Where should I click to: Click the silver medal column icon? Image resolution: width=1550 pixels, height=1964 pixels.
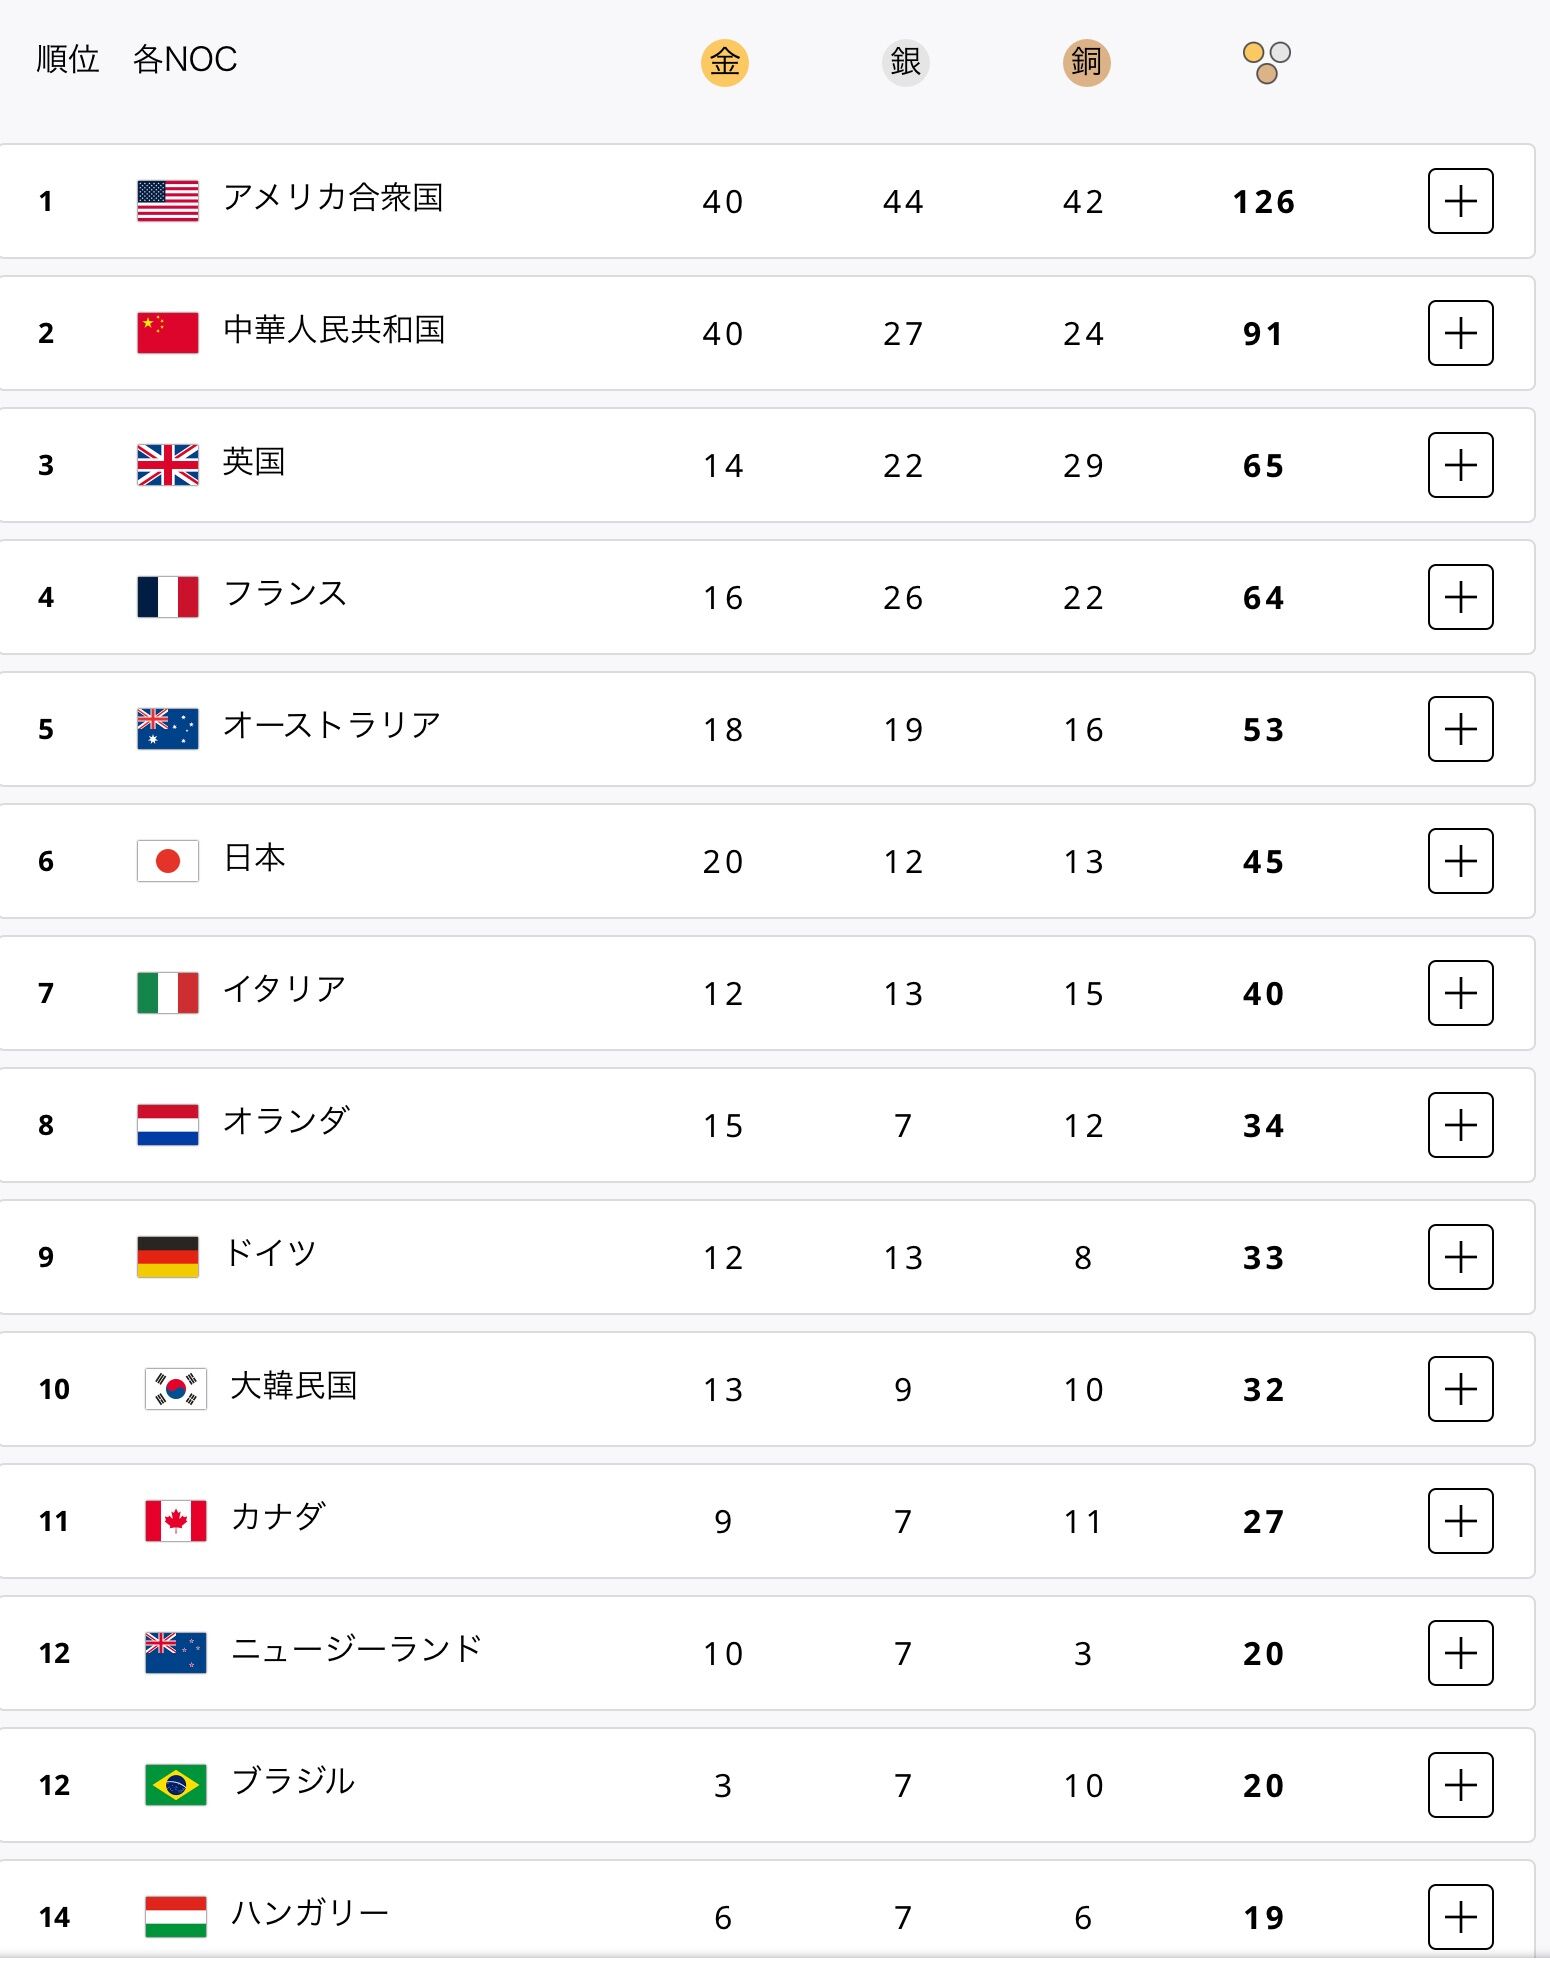(905, 62)
